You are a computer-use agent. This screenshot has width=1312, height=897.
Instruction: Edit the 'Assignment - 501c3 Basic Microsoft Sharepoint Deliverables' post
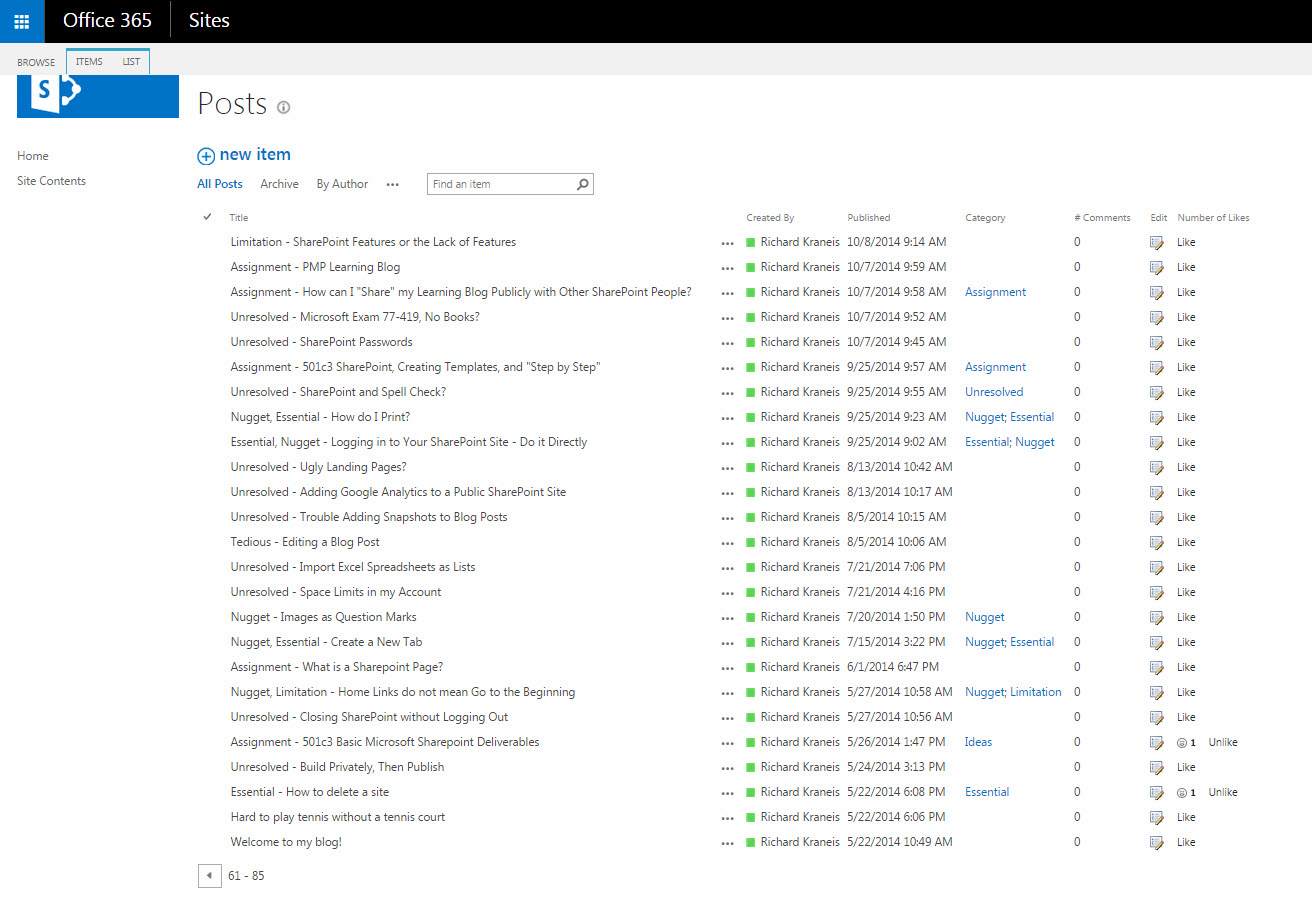[1157, 742]
